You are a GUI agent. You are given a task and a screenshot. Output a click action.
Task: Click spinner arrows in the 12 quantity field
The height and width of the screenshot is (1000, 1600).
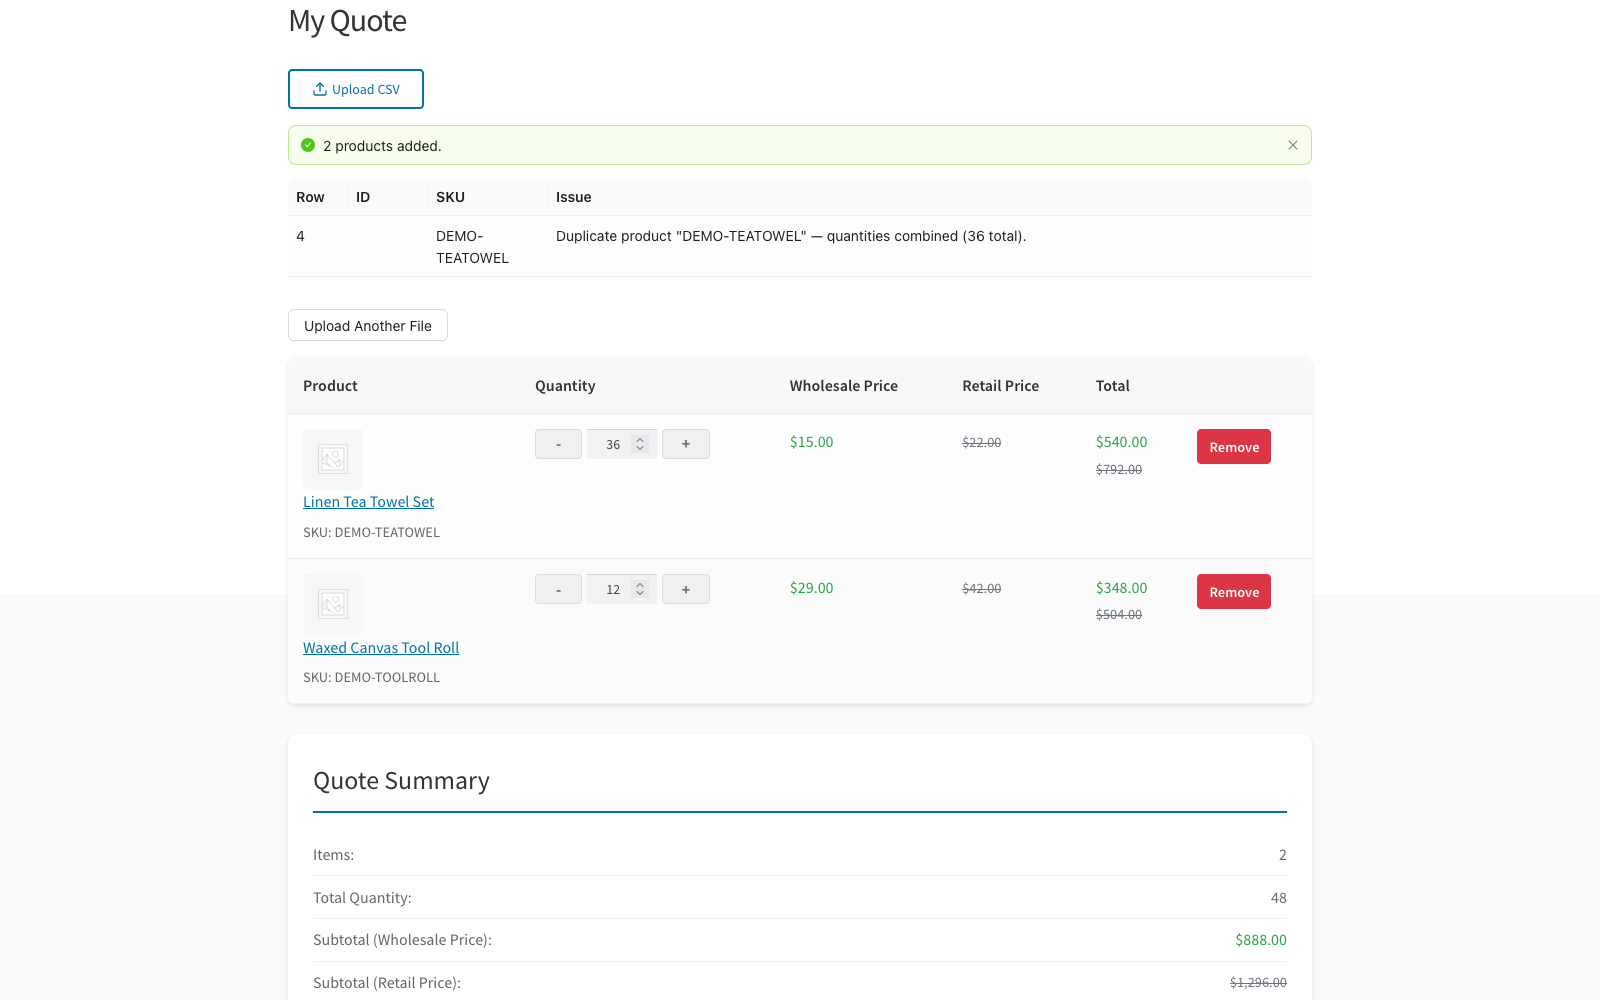pyautogui.click(x=640, y=589)
